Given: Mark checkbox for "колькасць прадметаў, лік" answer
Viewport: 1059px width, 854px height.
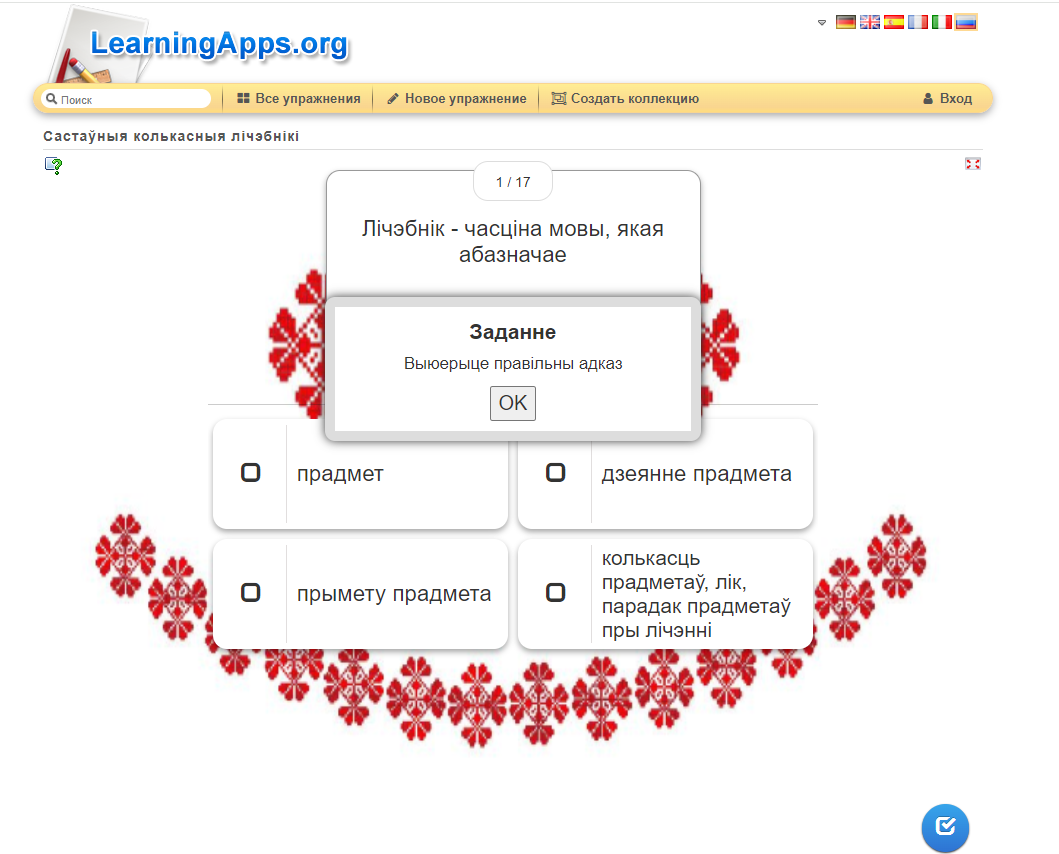Looking at the screenshot, I should click(556, 593).
